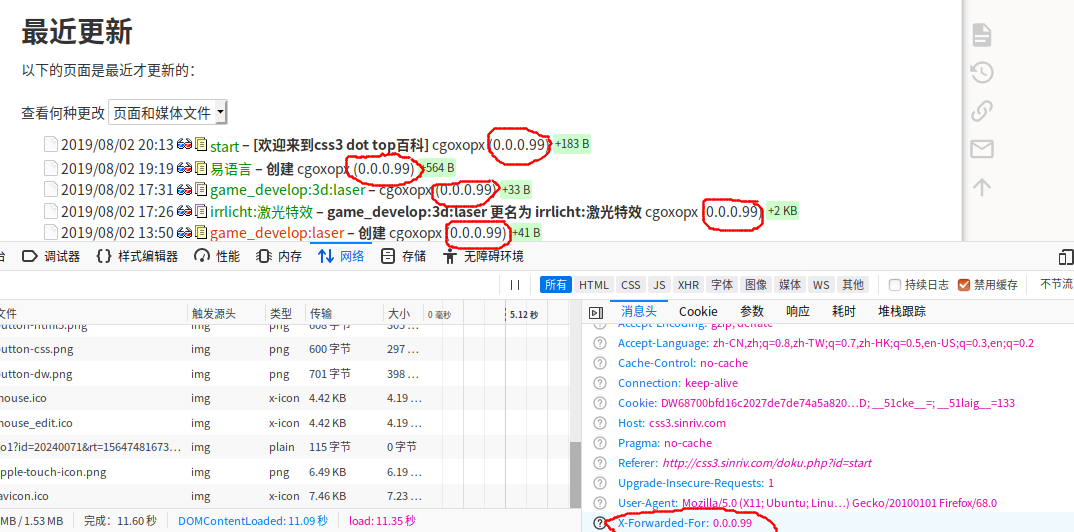
Task: Enable the 持续日志 checkbox
Action: pyautogui.click(x=895, y=285)
